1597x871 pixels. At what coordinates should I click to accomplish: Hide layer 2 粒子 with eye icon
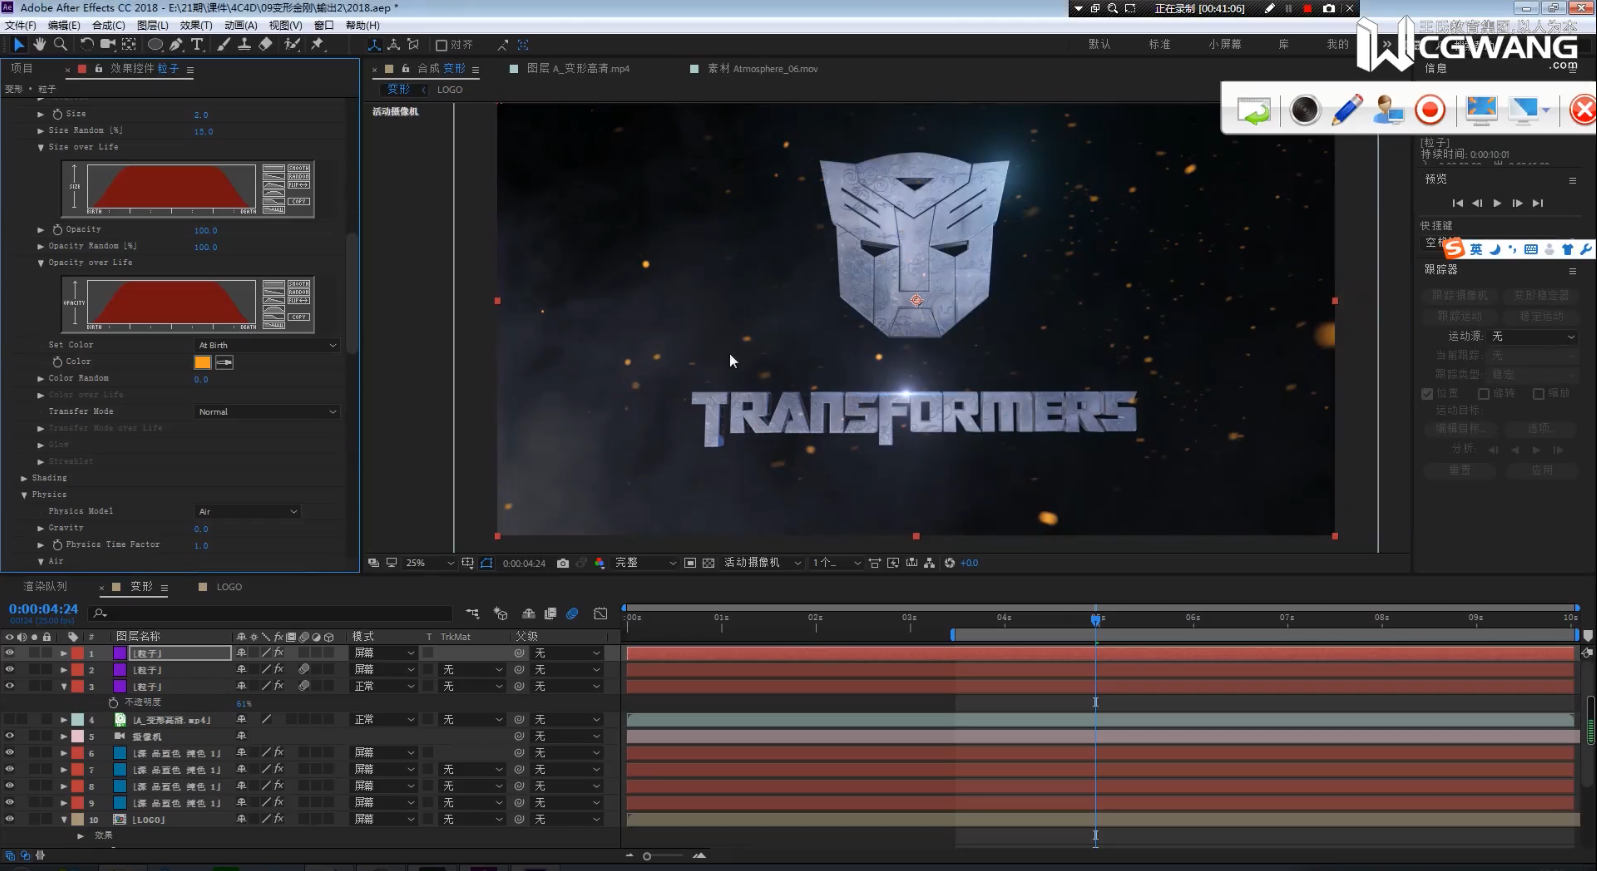pos(10,670)
